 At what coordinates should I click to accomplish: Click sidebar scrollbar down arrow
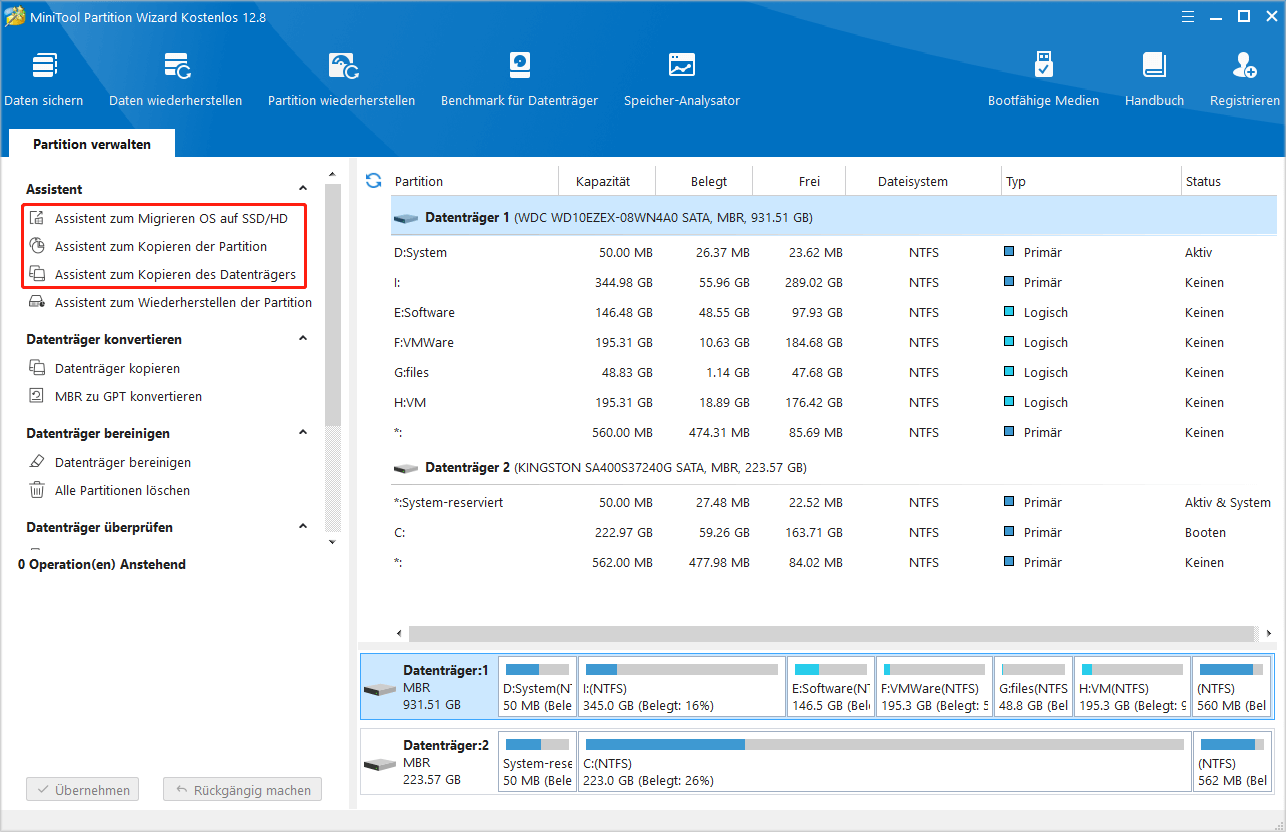(x=333, y=542)
